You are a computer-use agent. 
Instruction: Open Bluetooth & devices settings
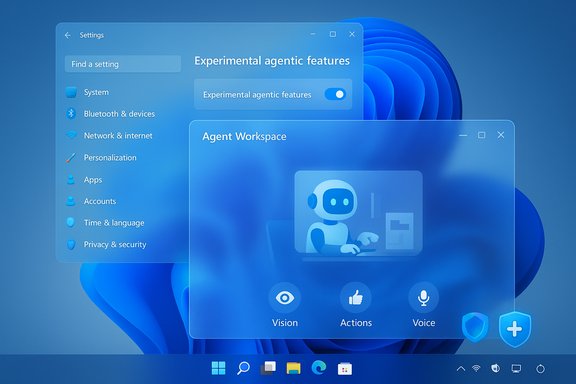click(x=119, y=114)
